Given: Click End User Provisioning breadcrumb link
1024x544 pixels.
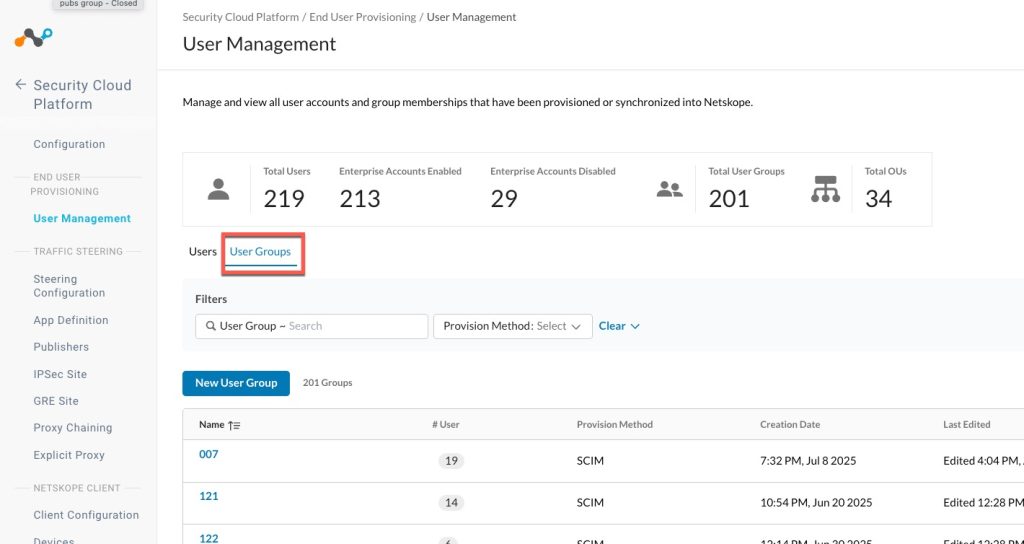Looking at the screenshot, I should tap(362, 17).
